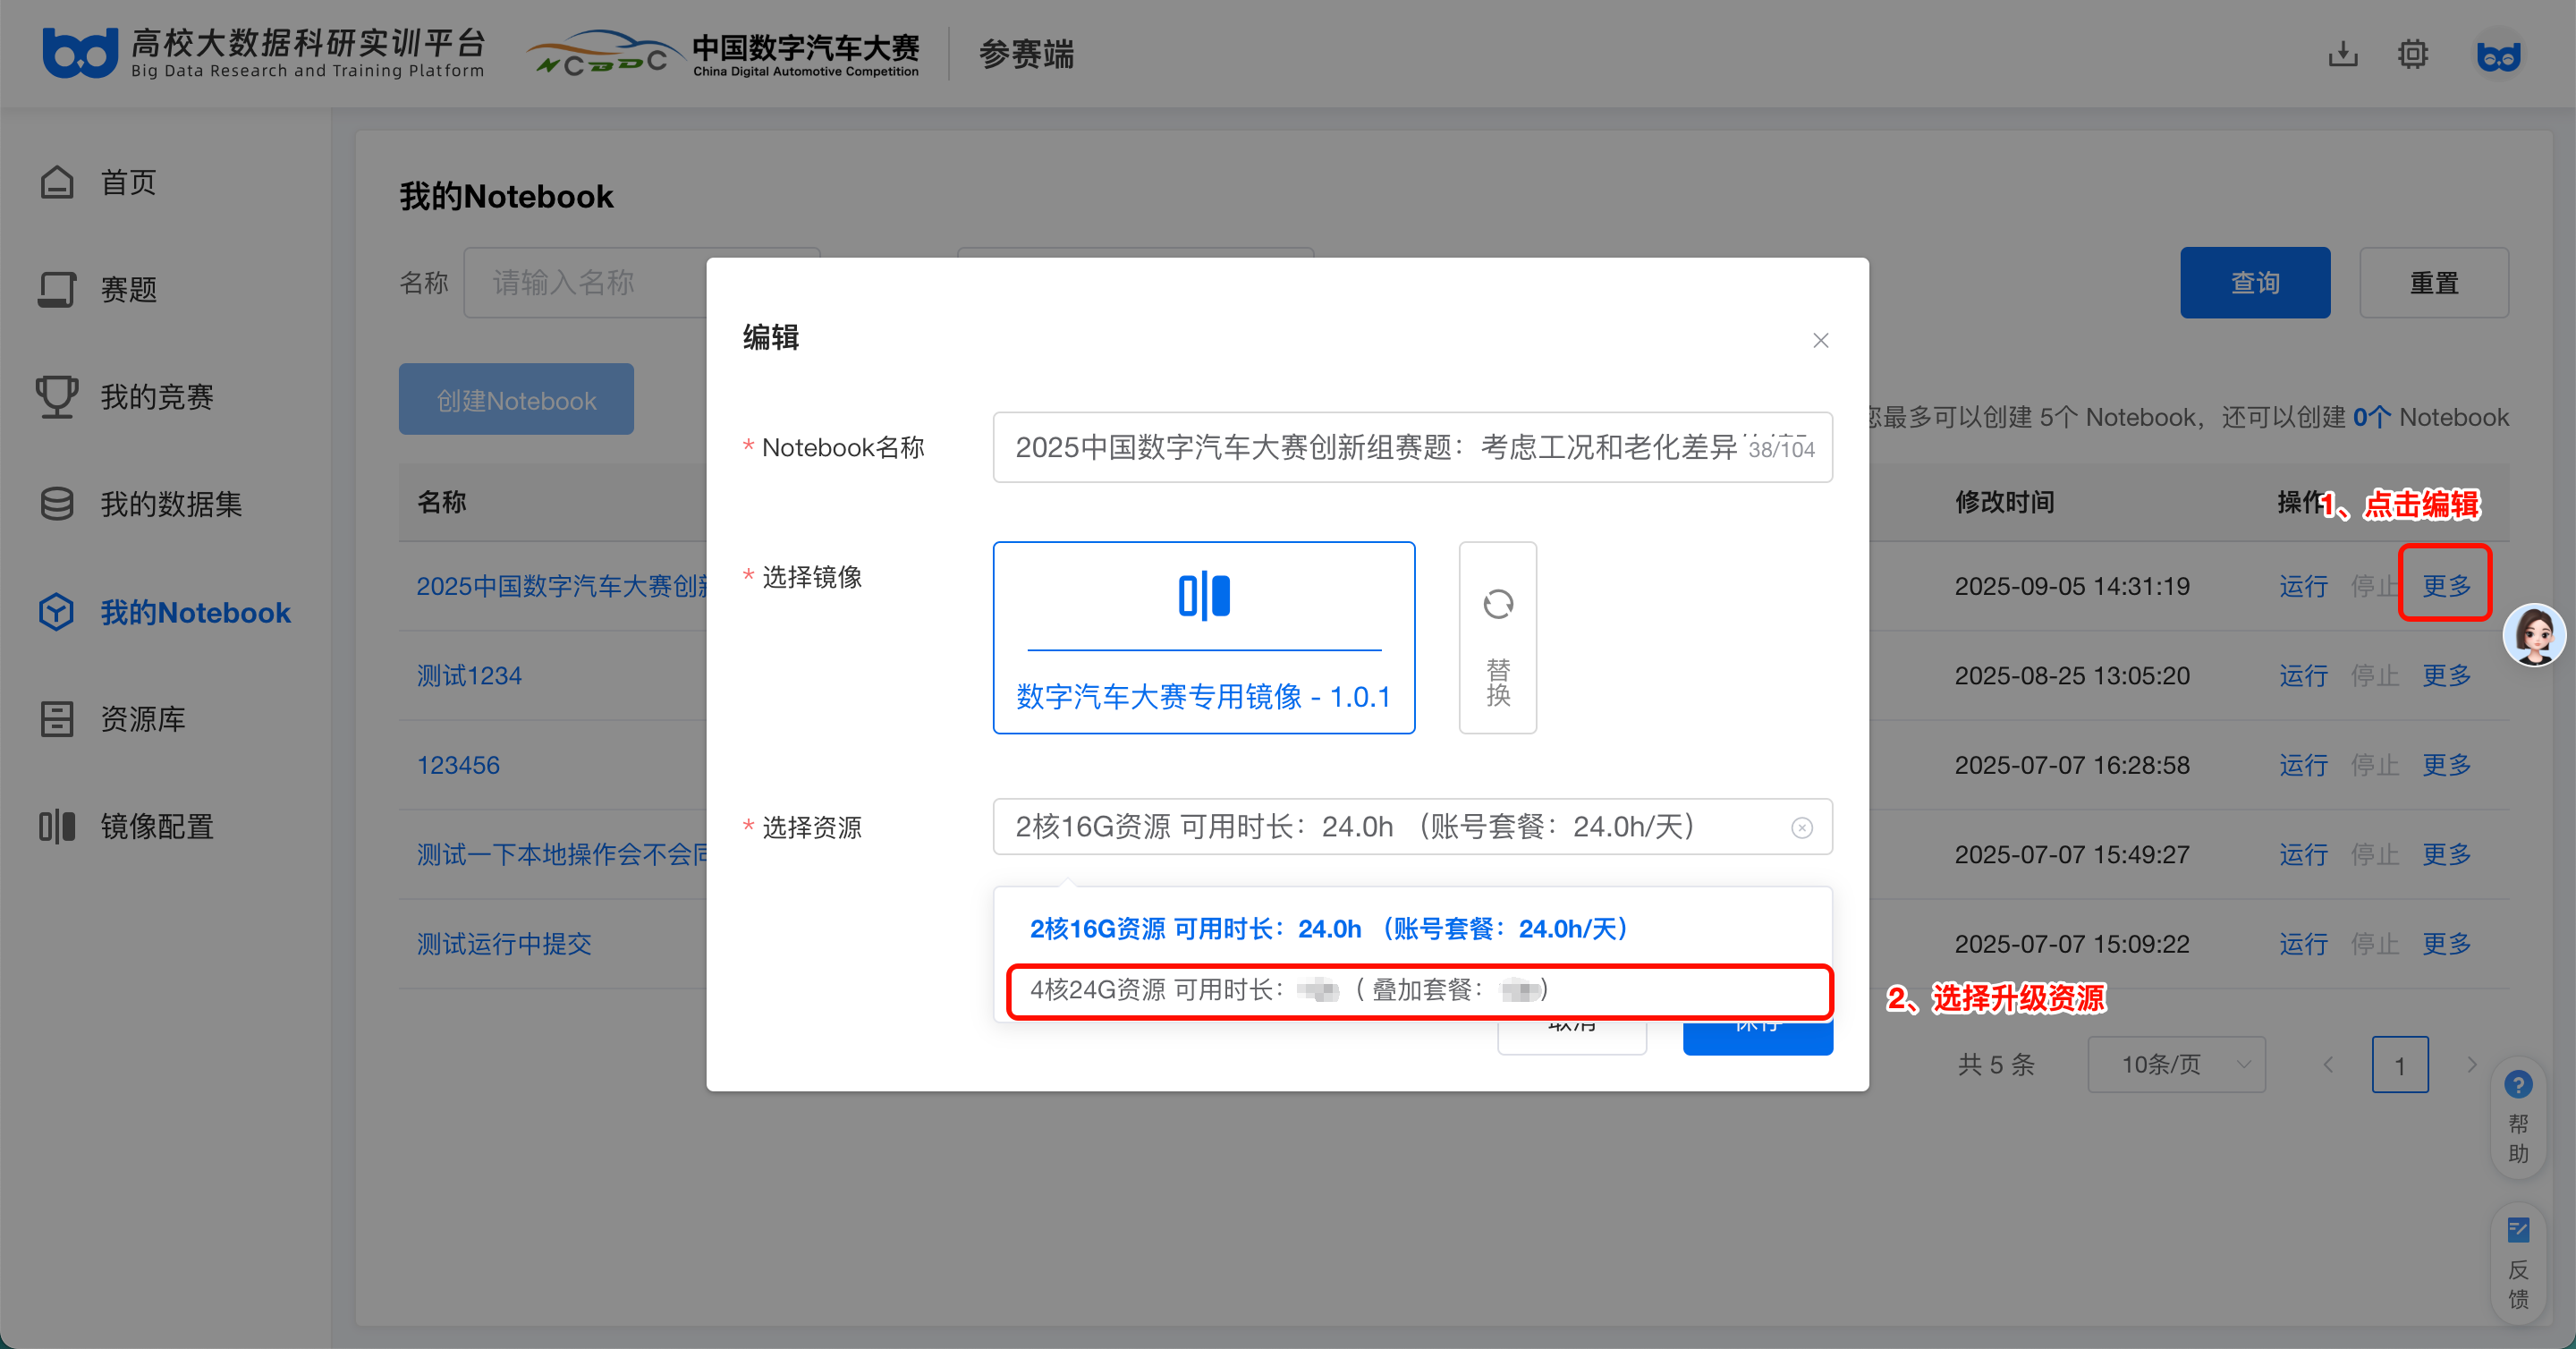Click 运行 for the 测试1234 row
This screenshot has width=2576, height=1349.
tap(2303, 676)
